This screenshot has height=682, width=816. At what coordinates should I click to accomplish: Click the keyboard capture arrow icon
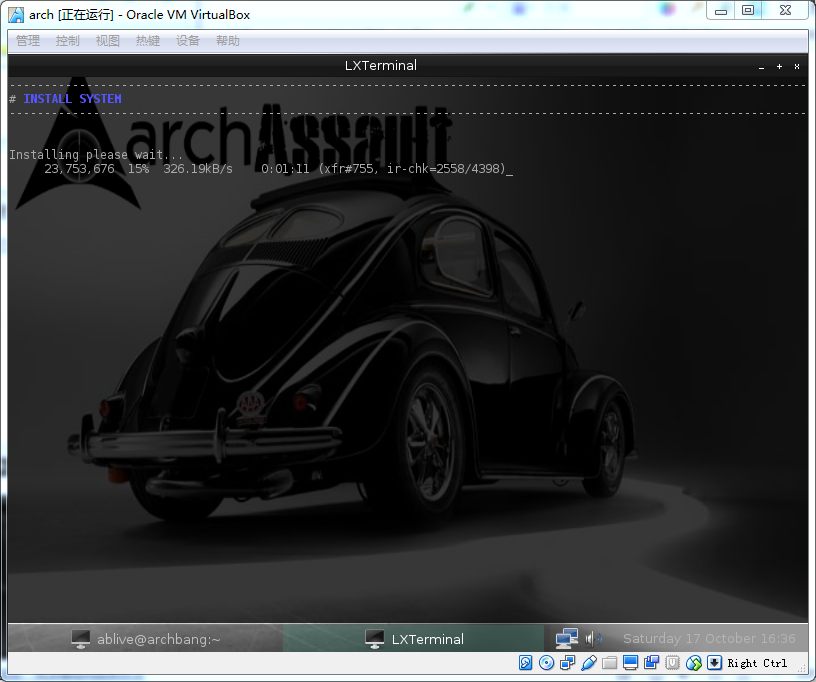tap(715, 663)
